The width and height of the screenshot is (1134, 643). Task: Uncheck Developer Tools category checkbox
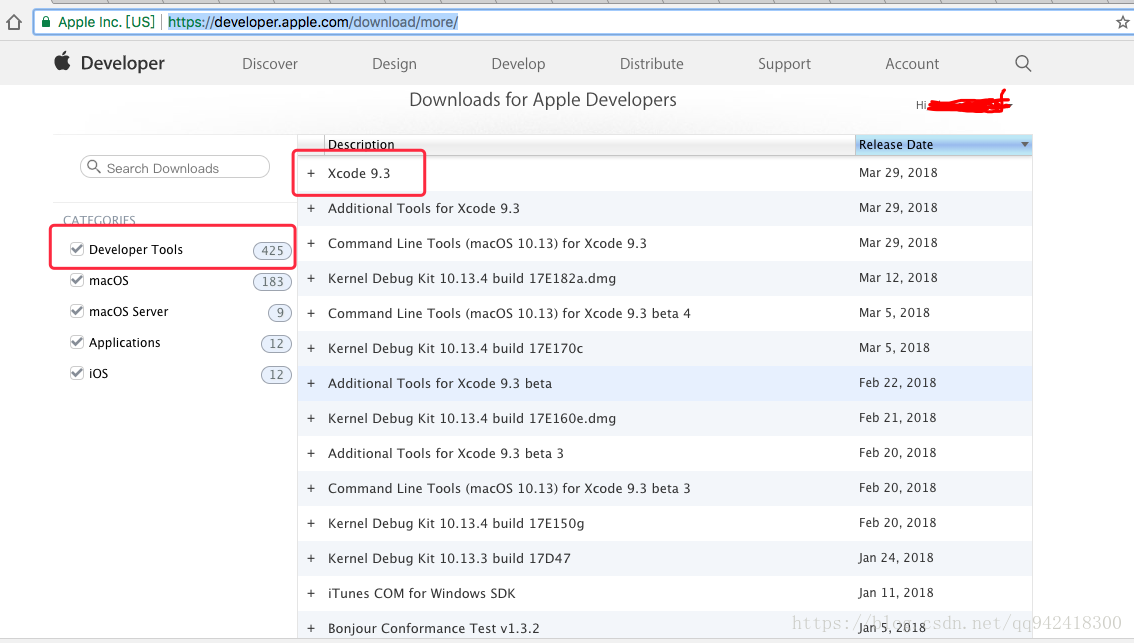77,249
